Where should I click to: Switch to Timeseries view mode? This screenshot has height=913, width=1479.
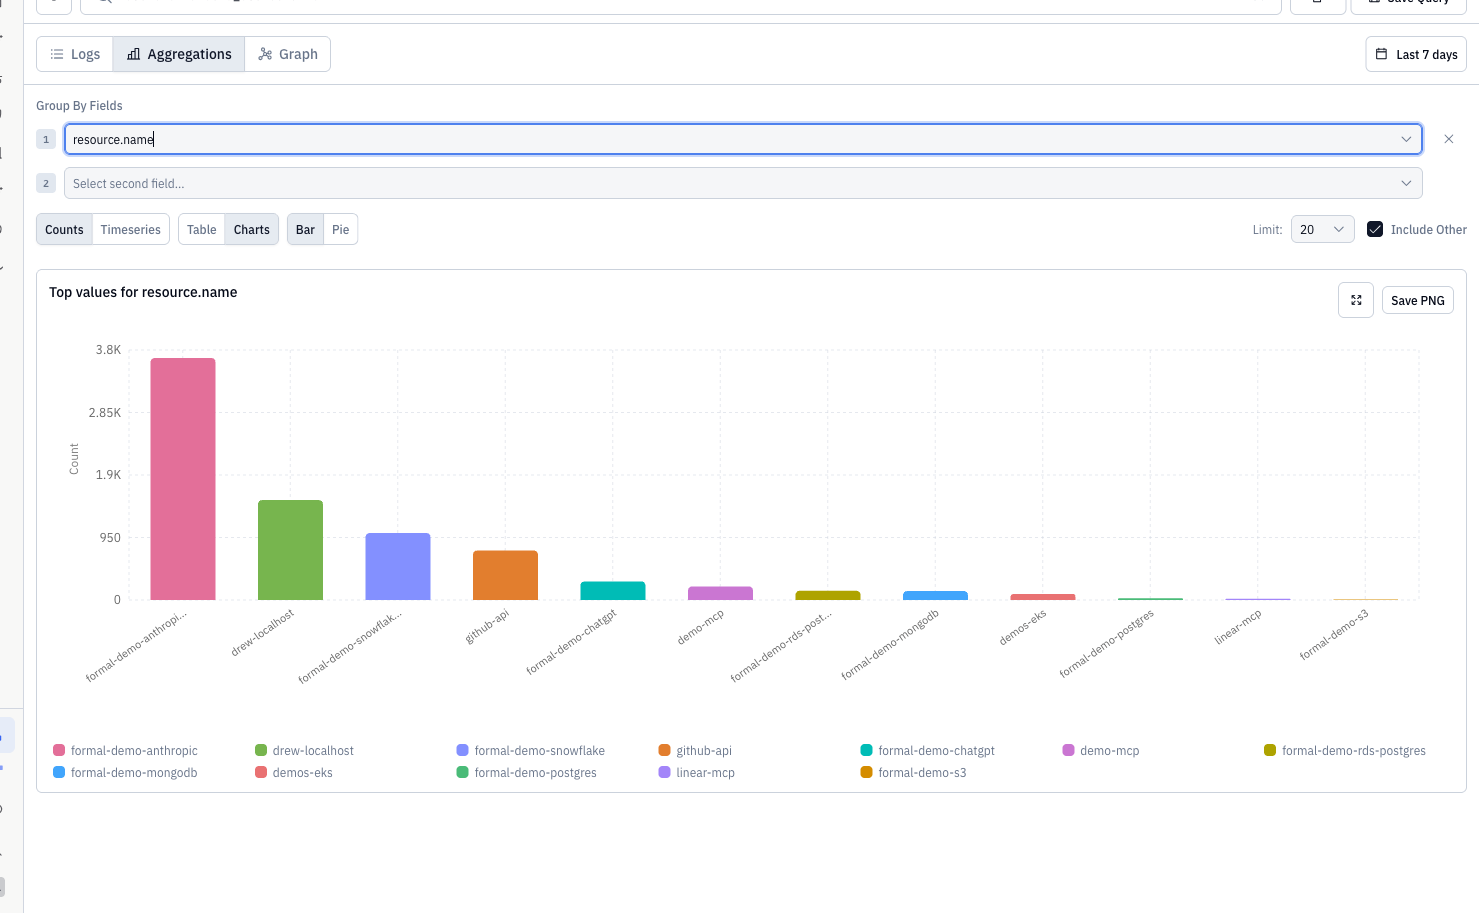pos(131,229)
